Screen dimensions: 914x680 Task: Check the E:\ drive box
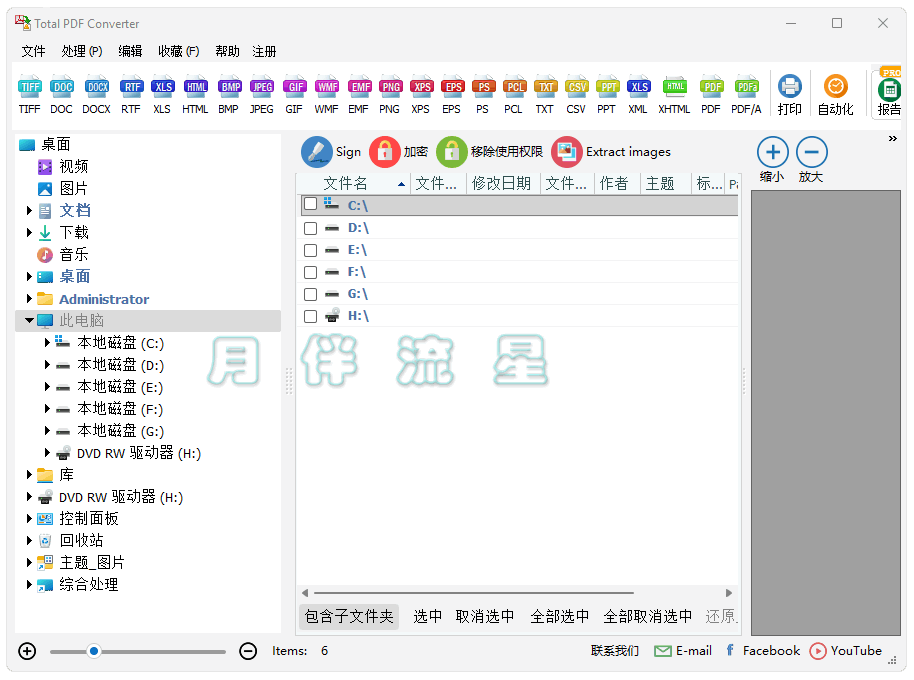point(311,251)
